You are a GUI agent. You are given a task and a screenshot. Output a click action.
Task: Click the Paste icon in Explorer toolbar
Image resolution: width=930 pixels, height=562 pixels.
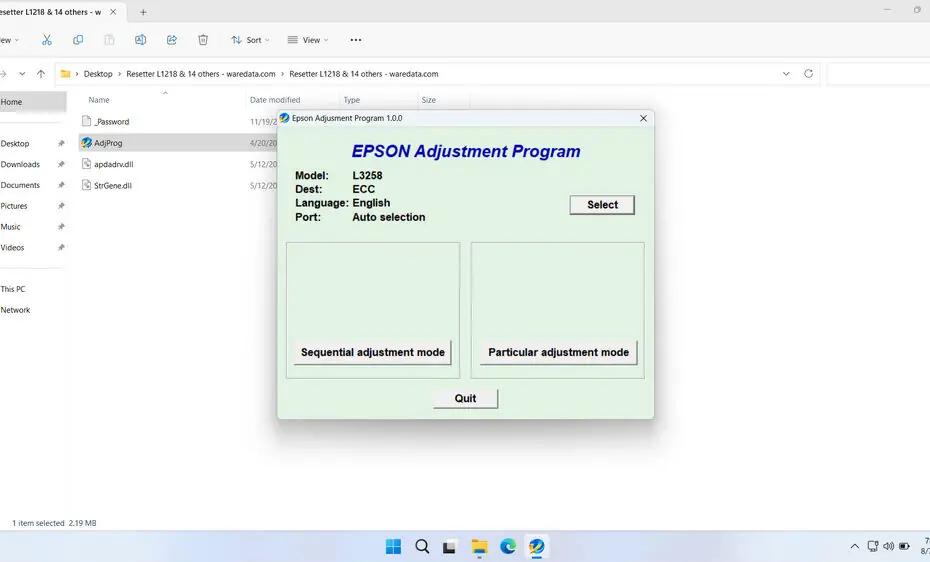pyautogui.click(x=109, y=40)
